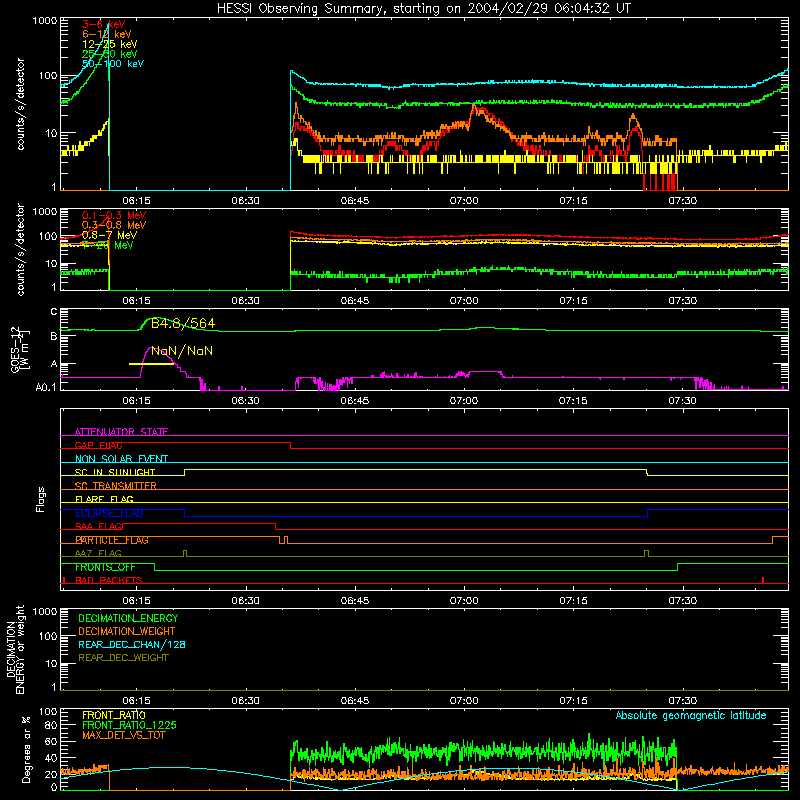Click the DECIMATION_WEIGHT legend label
800x800 pixels.
click(127, 631)
